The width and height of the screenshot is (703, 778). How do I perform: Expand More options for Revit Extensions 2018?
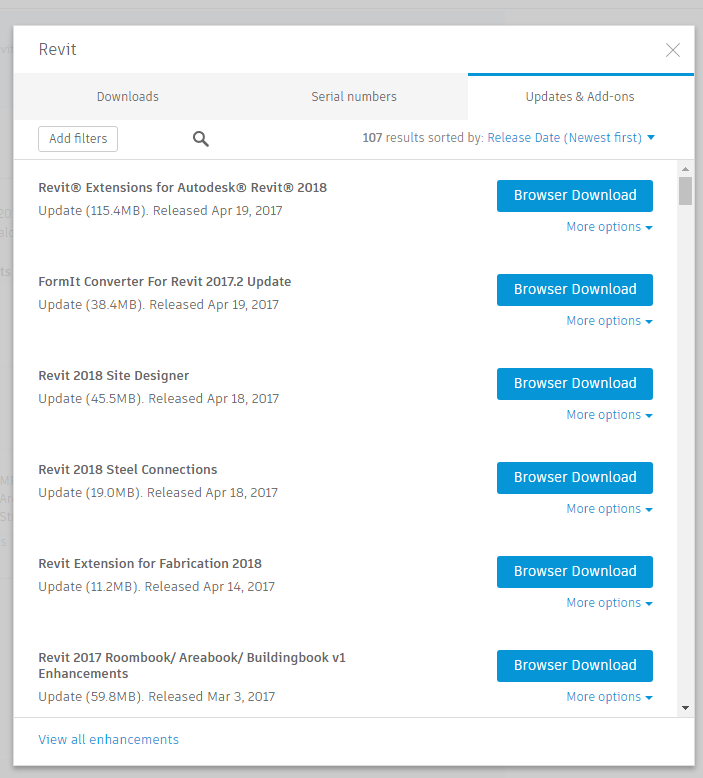609,227
